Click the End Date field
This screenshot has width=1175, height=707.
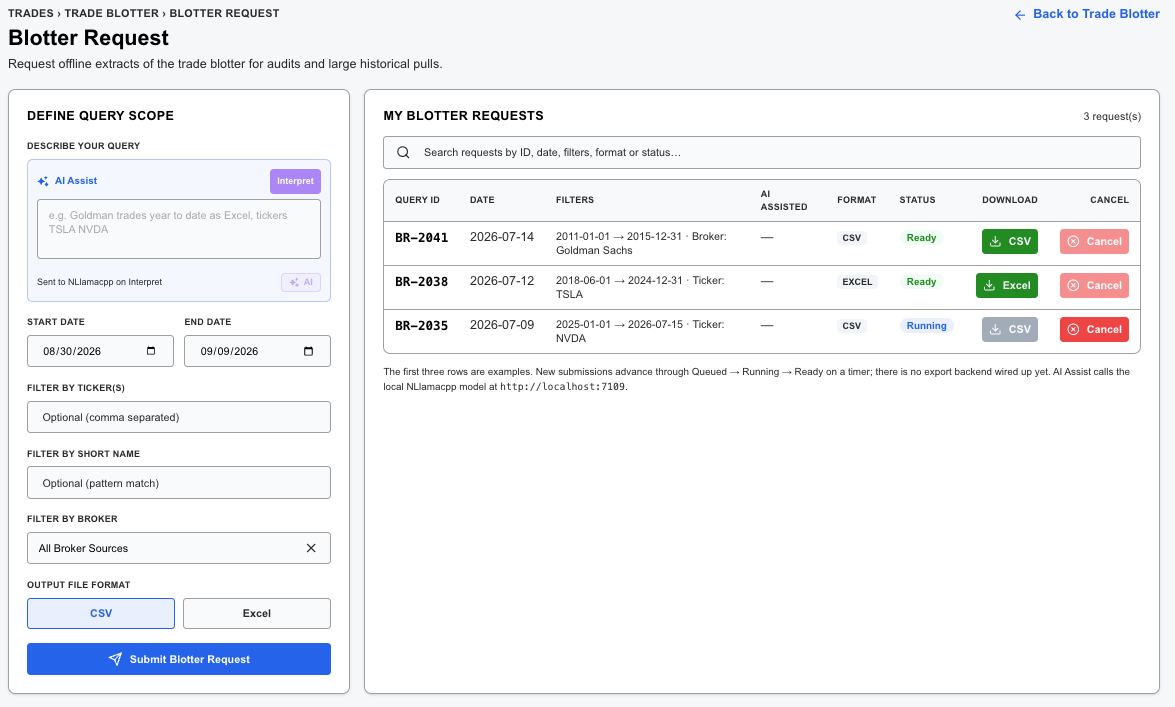(257, 351)
